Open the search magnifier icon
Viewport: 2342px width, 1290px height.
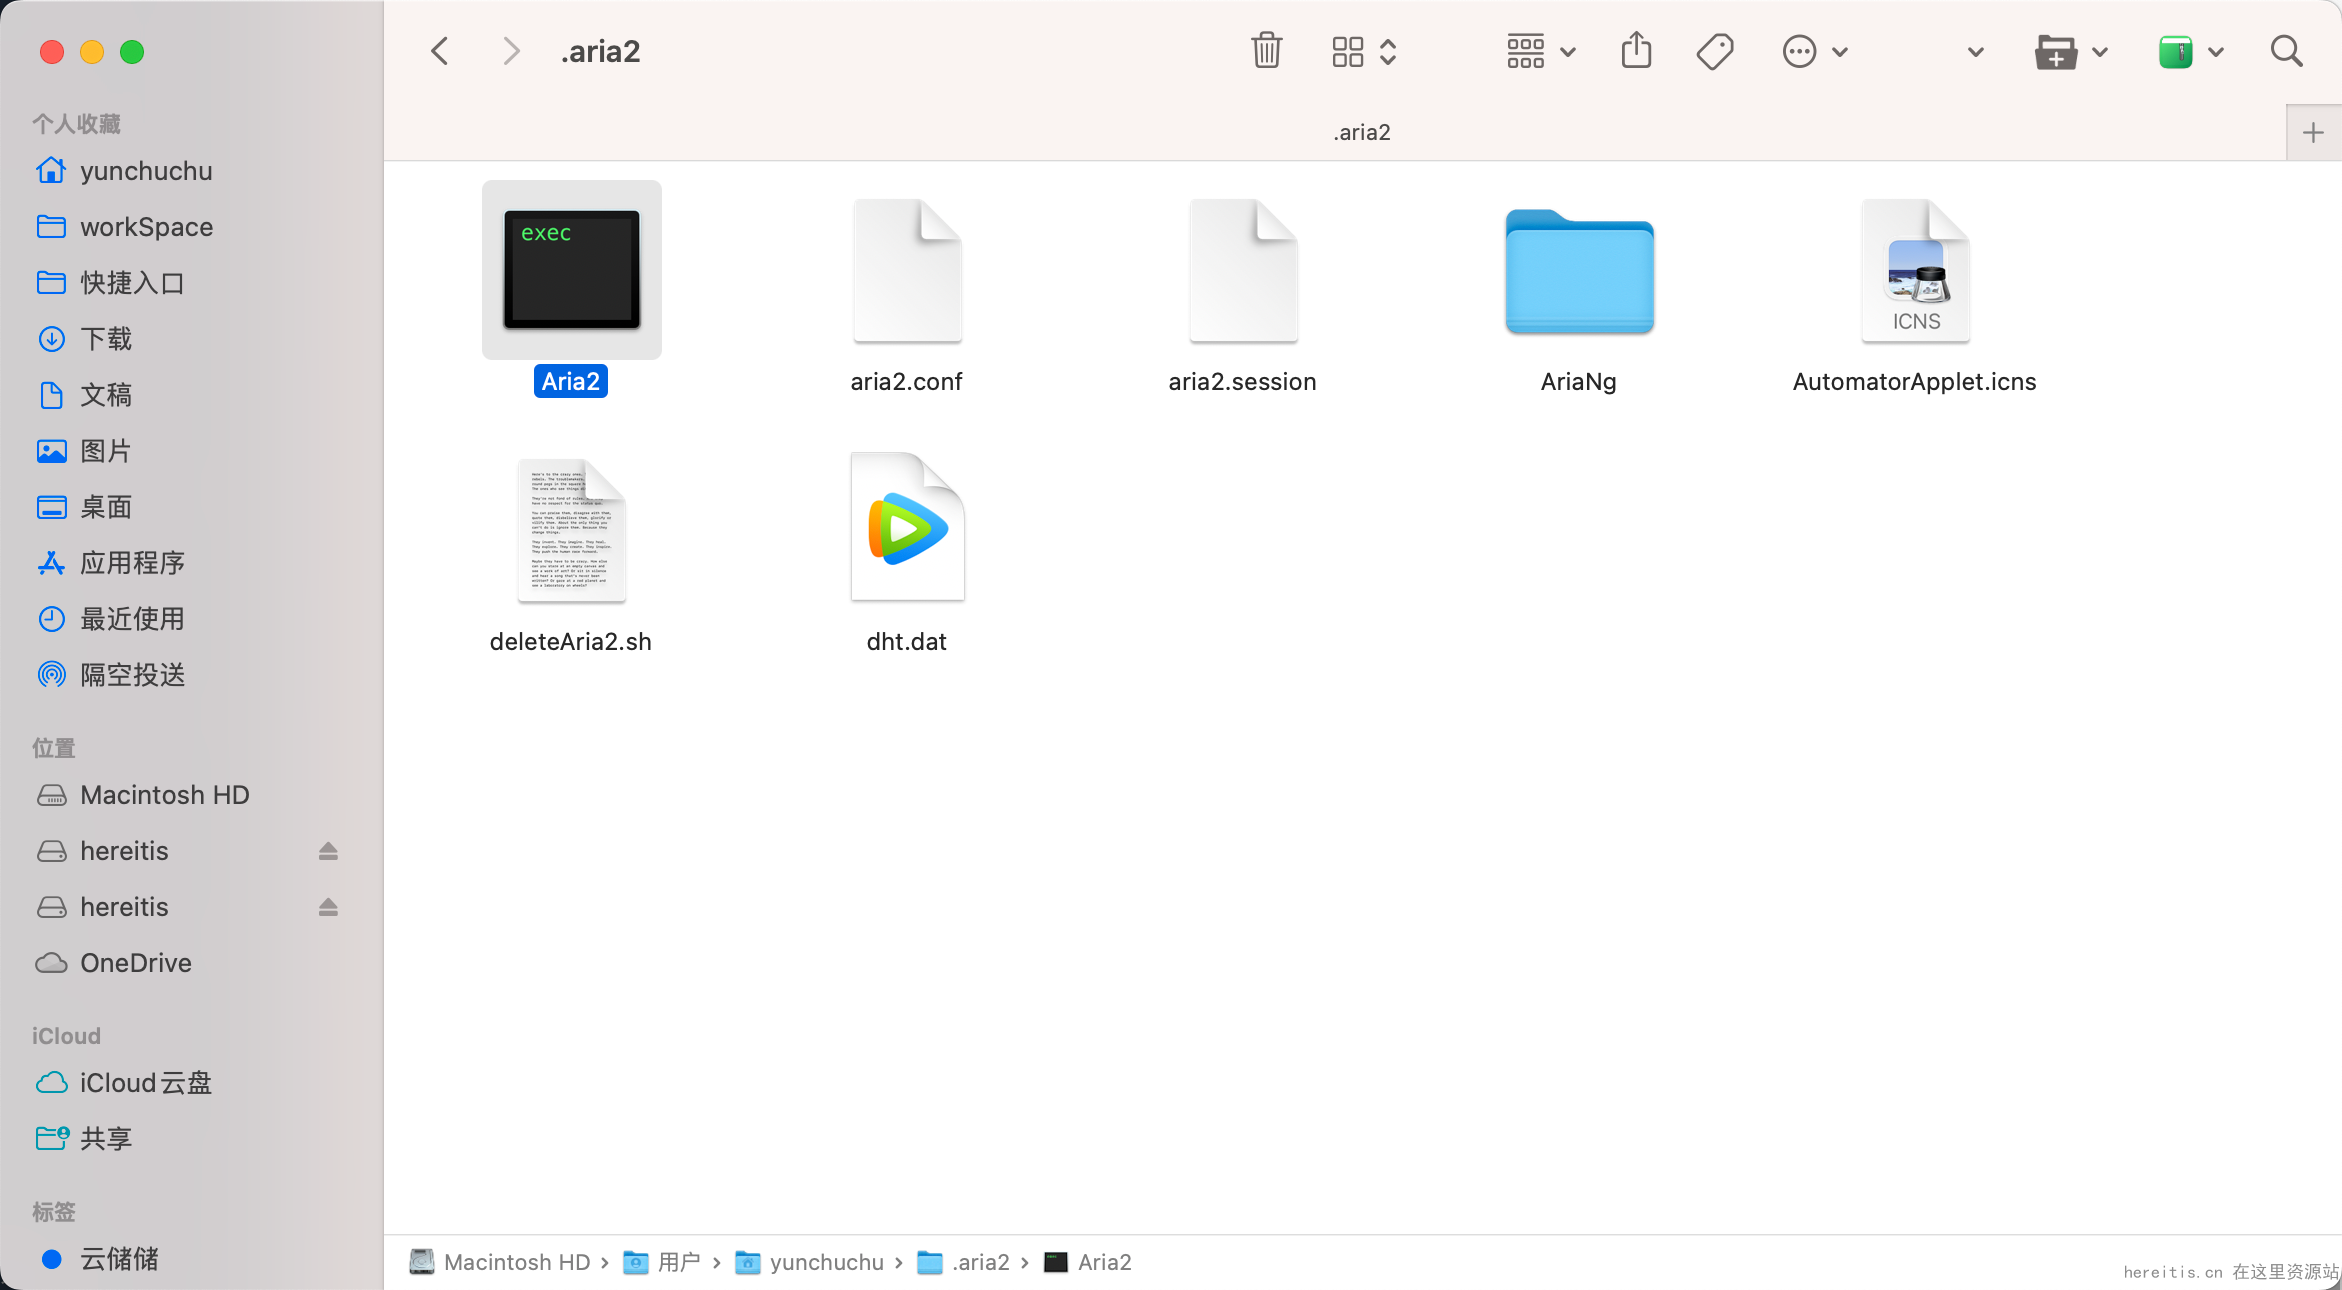[x=2286, y=51]
